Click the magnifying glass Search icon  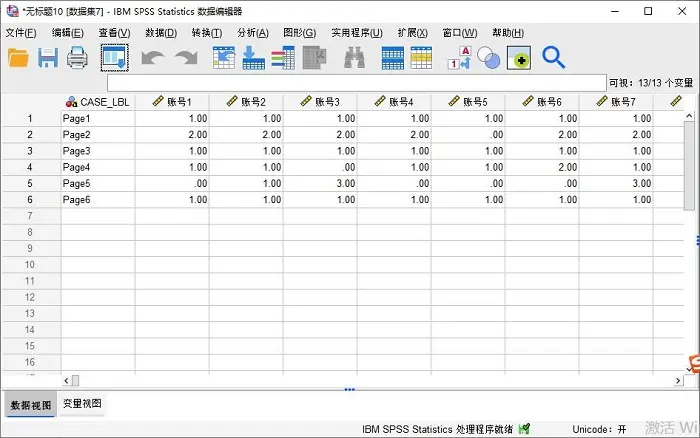coord(553,58)
